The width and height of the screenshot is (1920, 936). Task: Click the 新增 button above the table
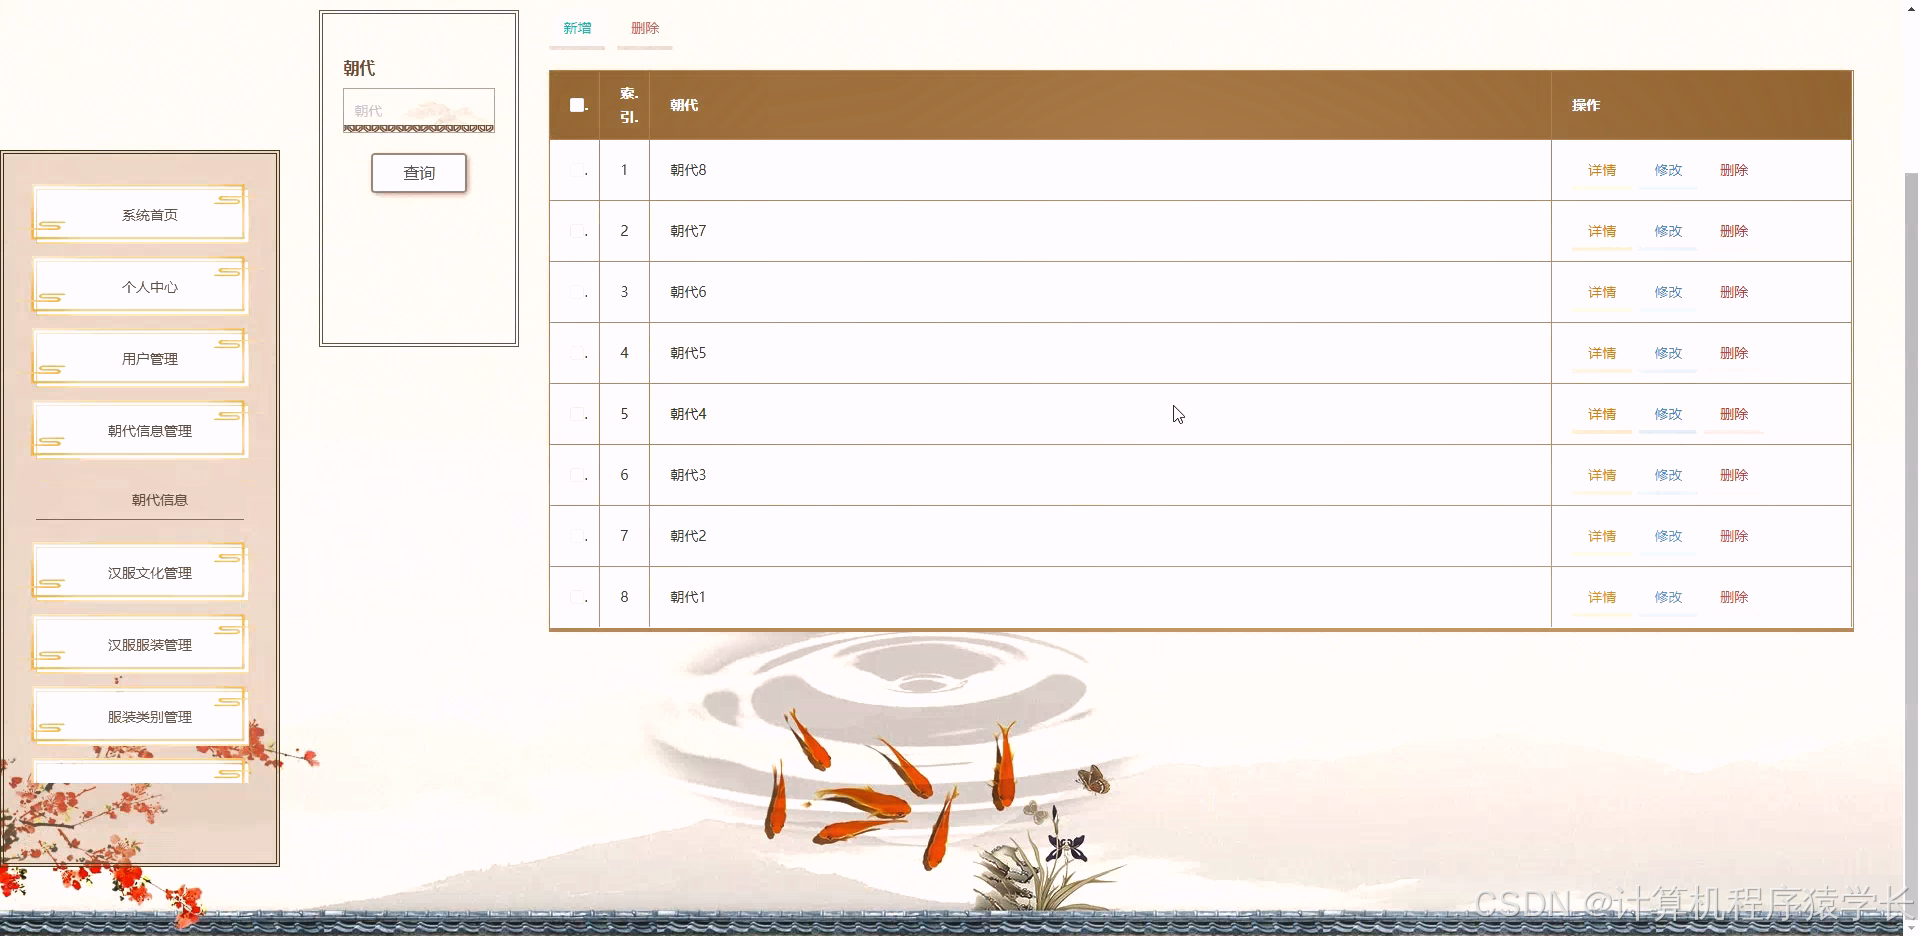point(577,29)
